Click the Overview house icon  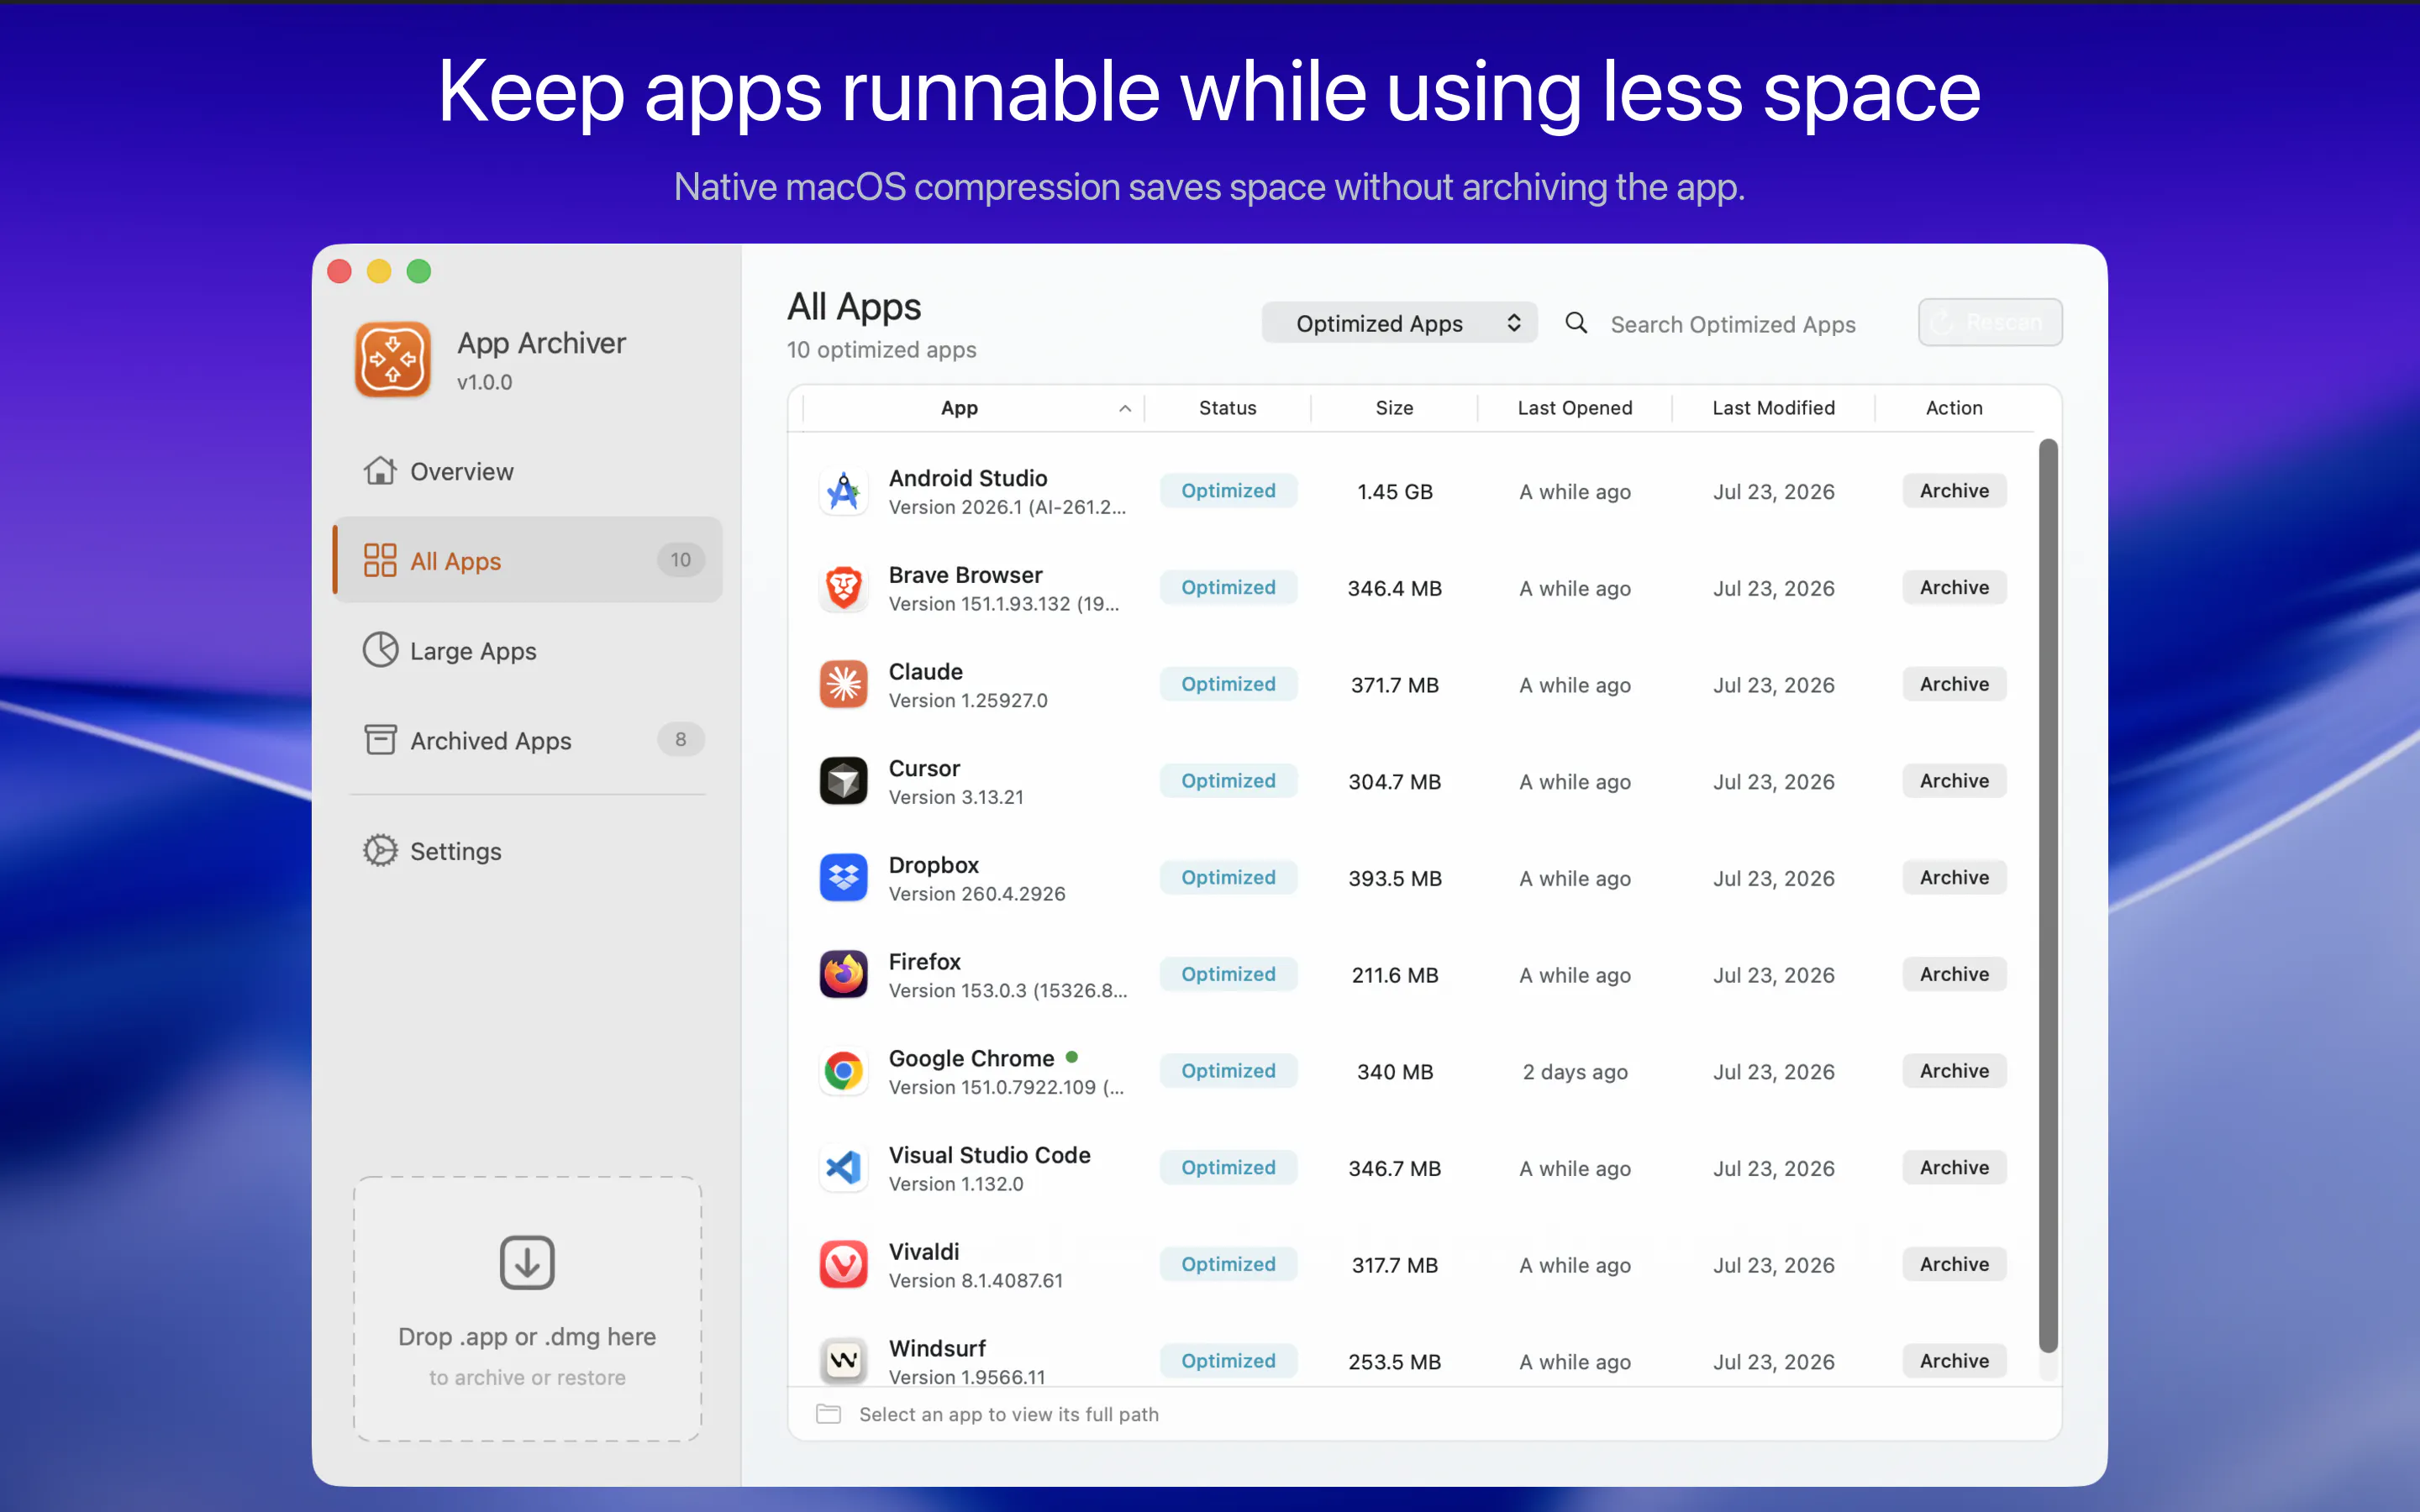point(380,471)
